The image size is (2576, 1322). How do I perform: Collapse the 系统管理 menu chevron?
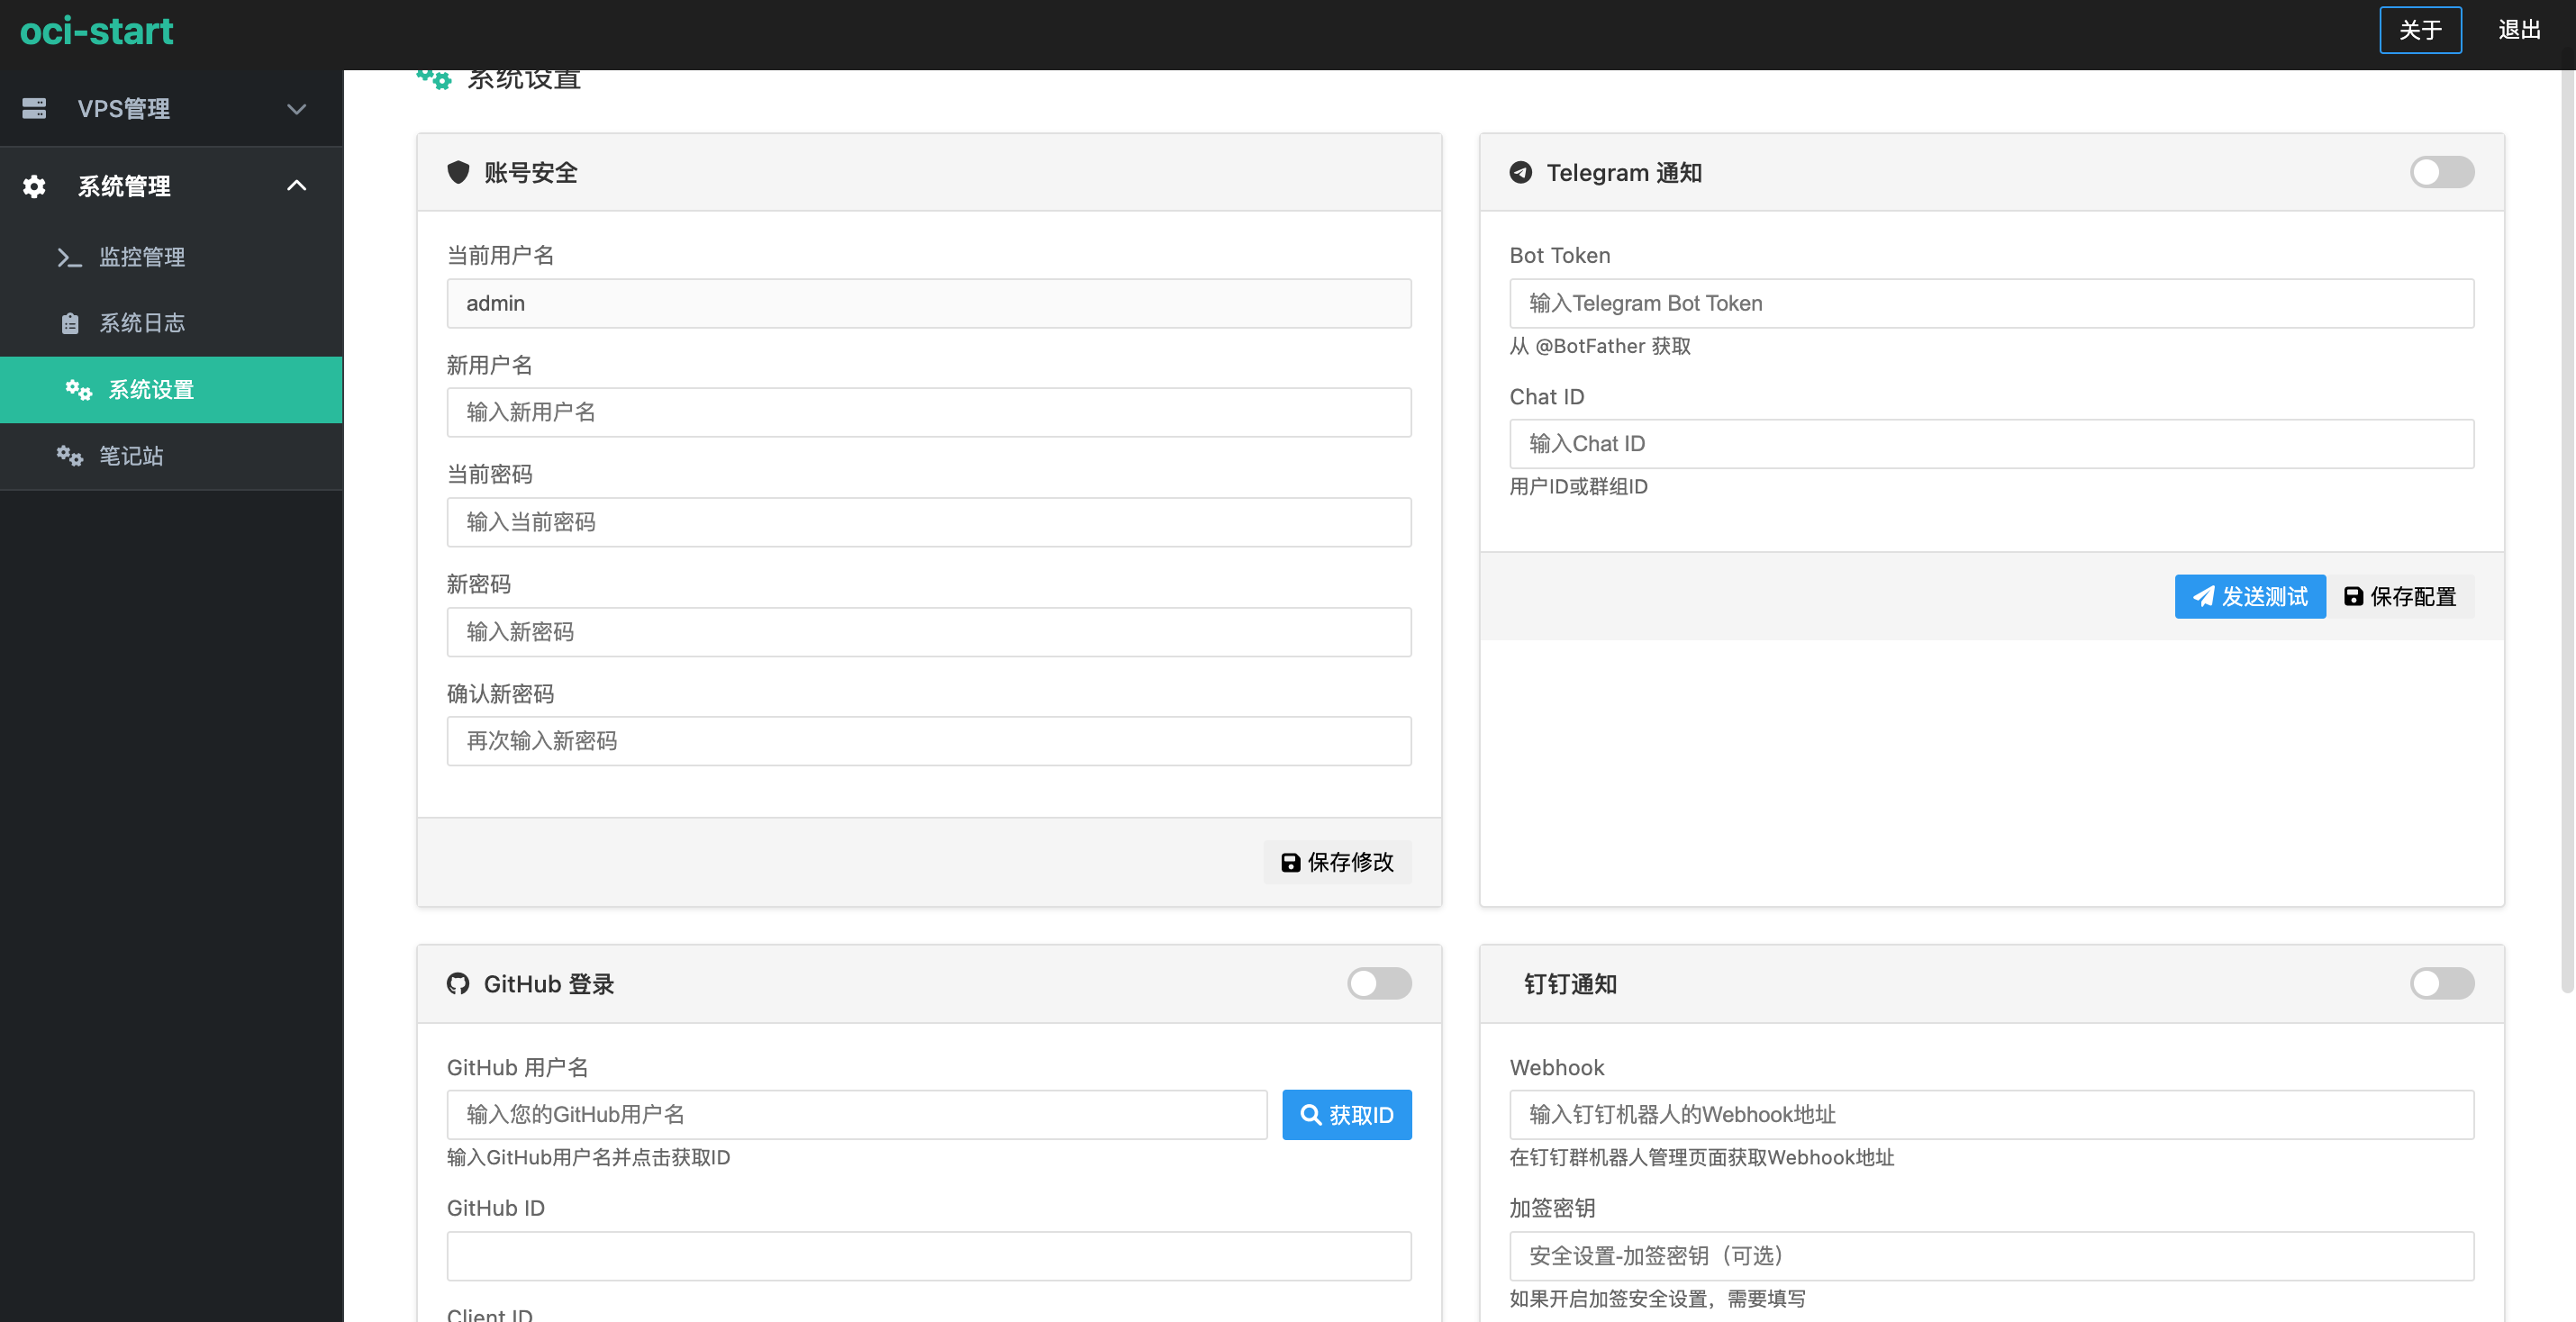click(296, 186)
